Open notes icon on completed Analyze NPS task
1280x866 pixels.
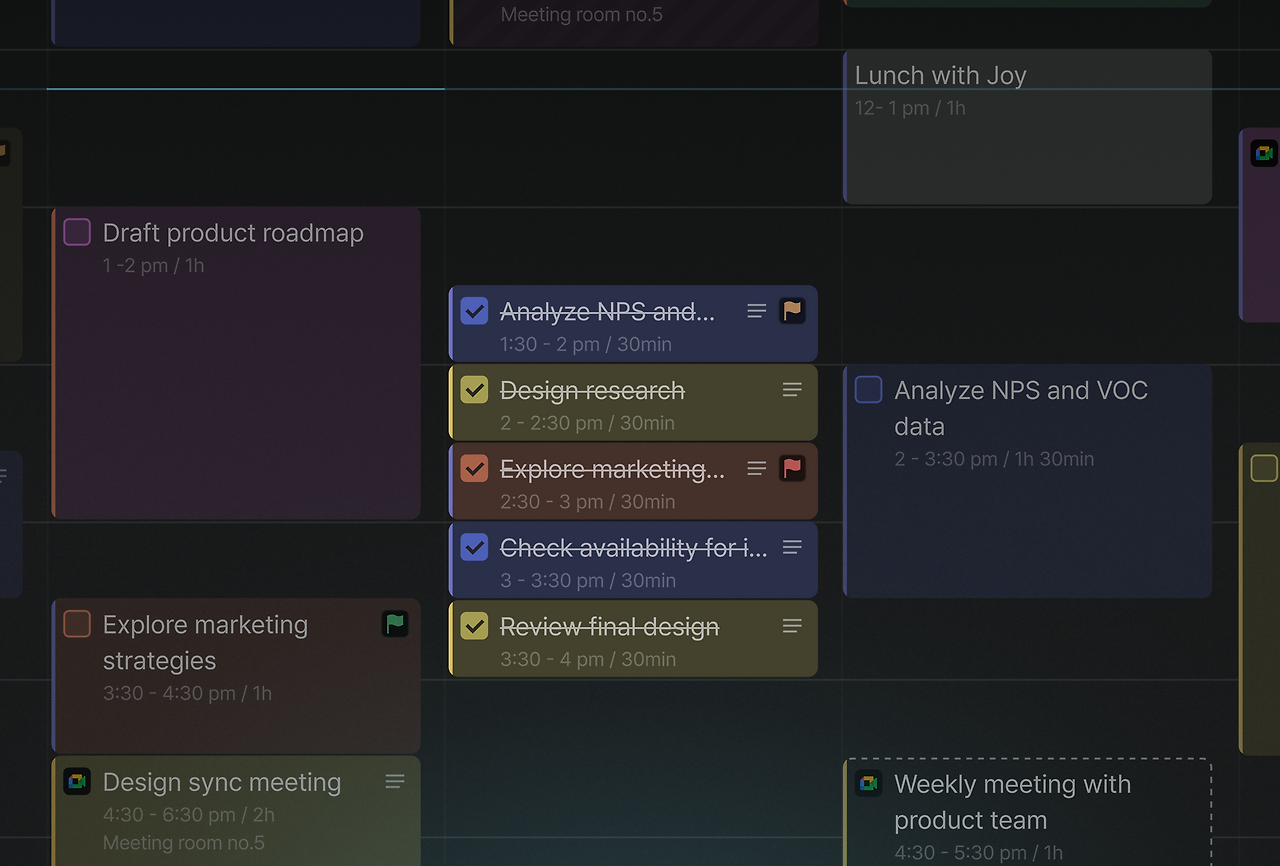[x=757, y=311]
